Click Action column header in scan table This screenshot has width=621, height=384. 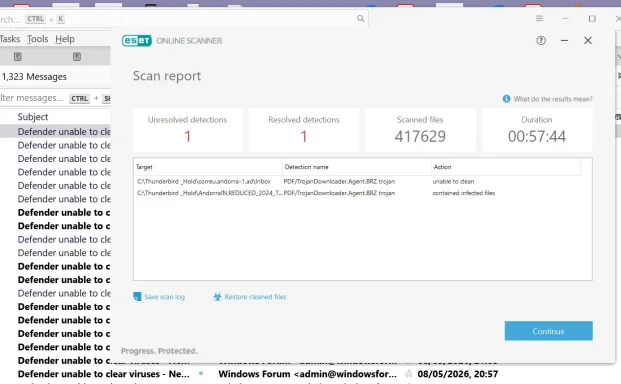506,167
